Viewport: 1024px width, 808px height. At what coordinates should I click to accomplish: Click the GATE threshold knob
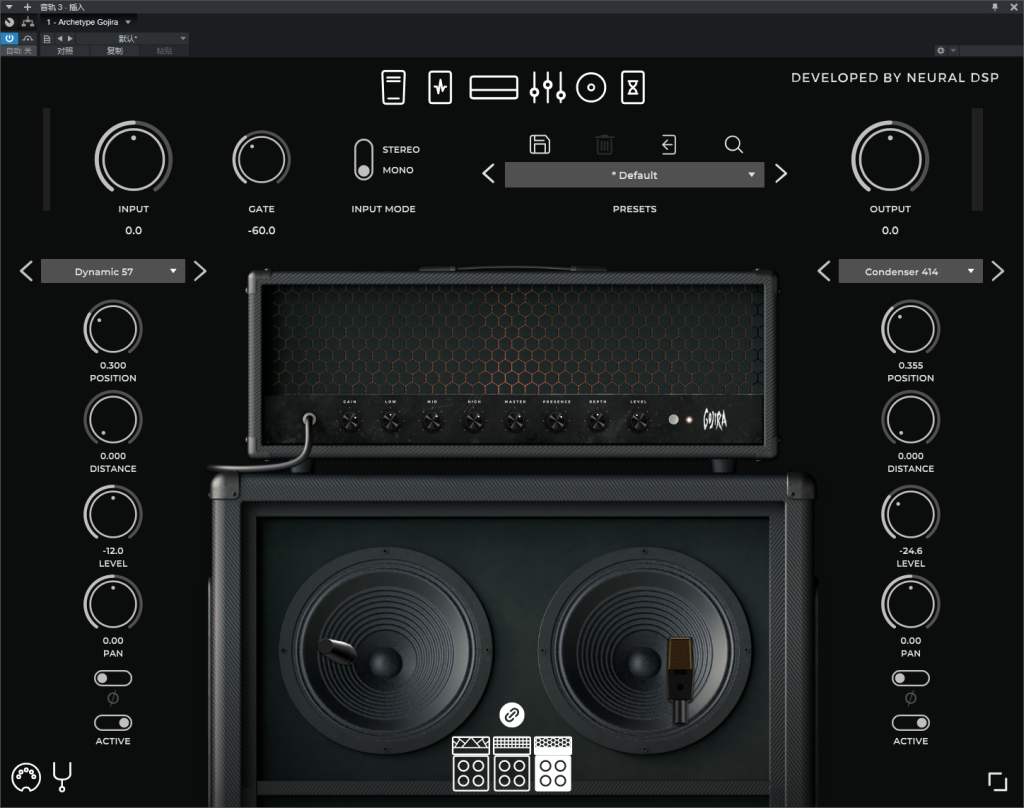click(261, 159)
